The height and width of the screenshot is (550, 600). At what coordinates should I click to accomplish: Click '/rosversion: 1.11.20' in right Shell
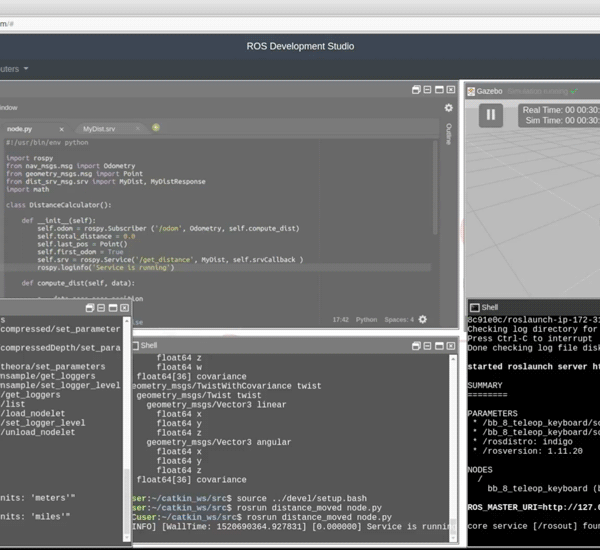click(x=532, y=451)
